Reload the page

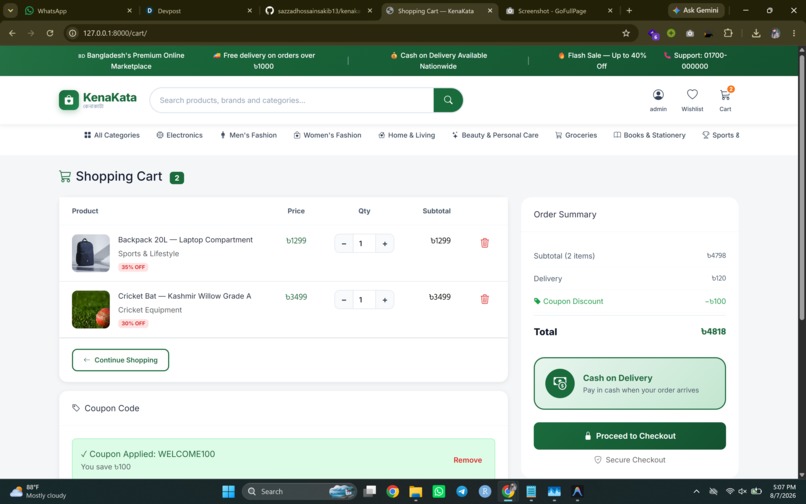50,33
